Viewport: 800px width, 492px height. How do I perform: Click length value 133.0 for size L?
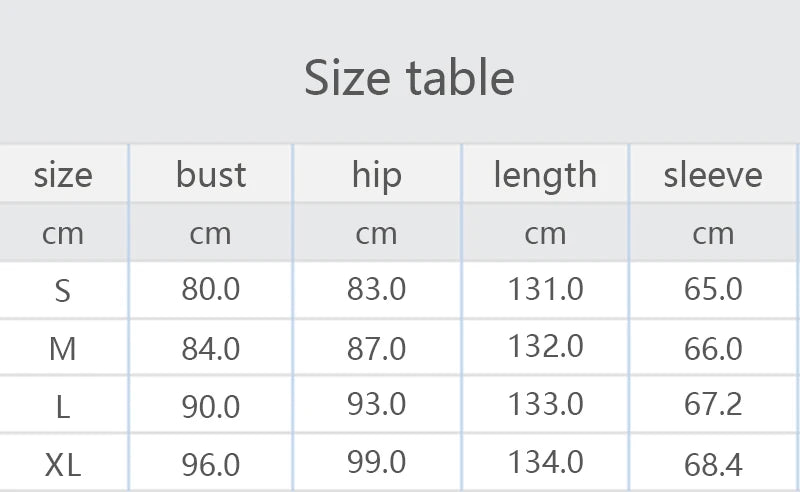pyautogui.click(x=545, y=405)
